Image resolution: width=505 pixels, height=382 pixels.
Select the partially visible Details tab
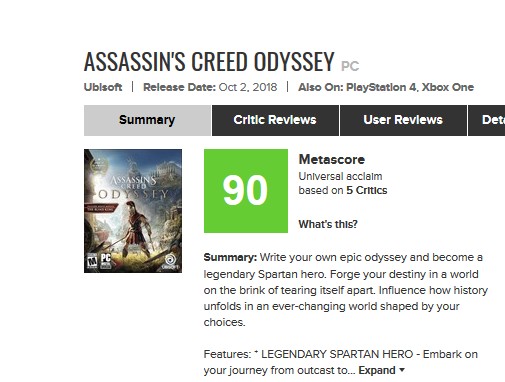point(487,120)
